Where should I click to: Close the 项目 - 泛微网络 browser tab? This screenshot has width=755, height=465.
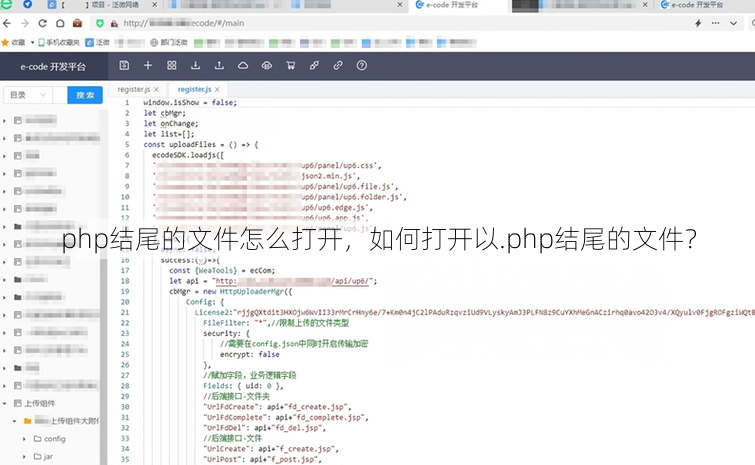click(x=155, y=5)
